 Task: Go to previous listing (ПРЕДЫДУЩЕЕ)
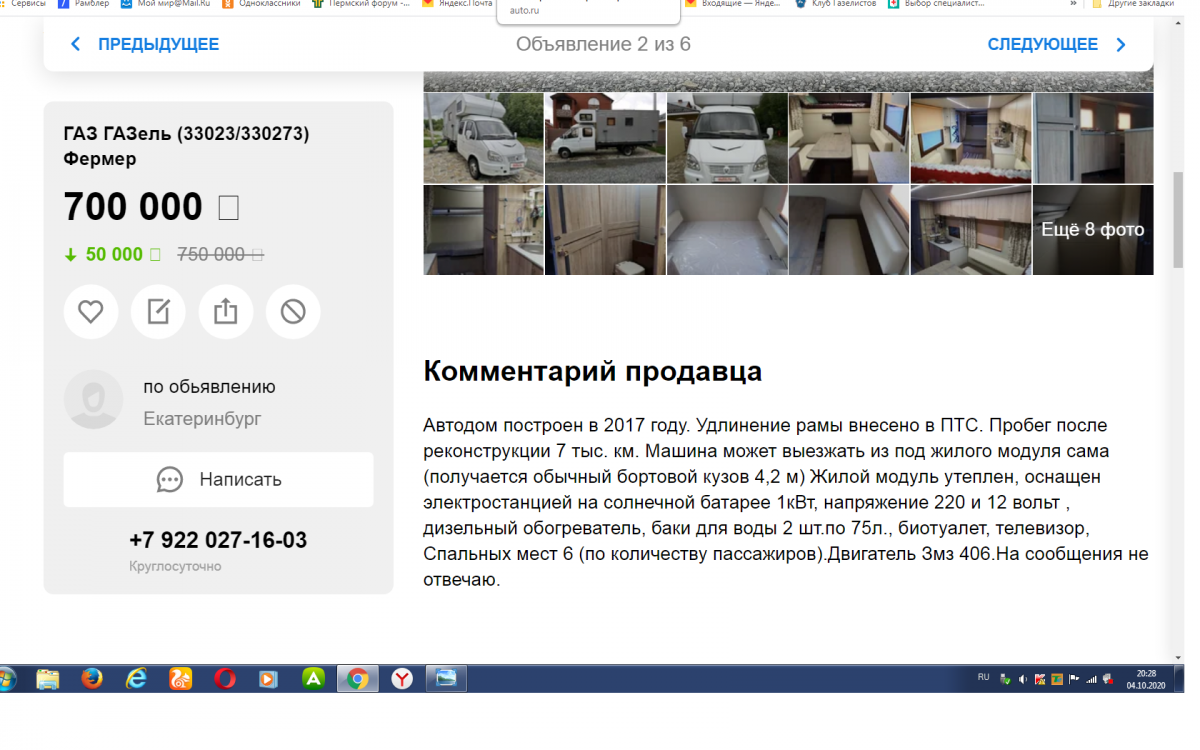click(x=144, y=44)
